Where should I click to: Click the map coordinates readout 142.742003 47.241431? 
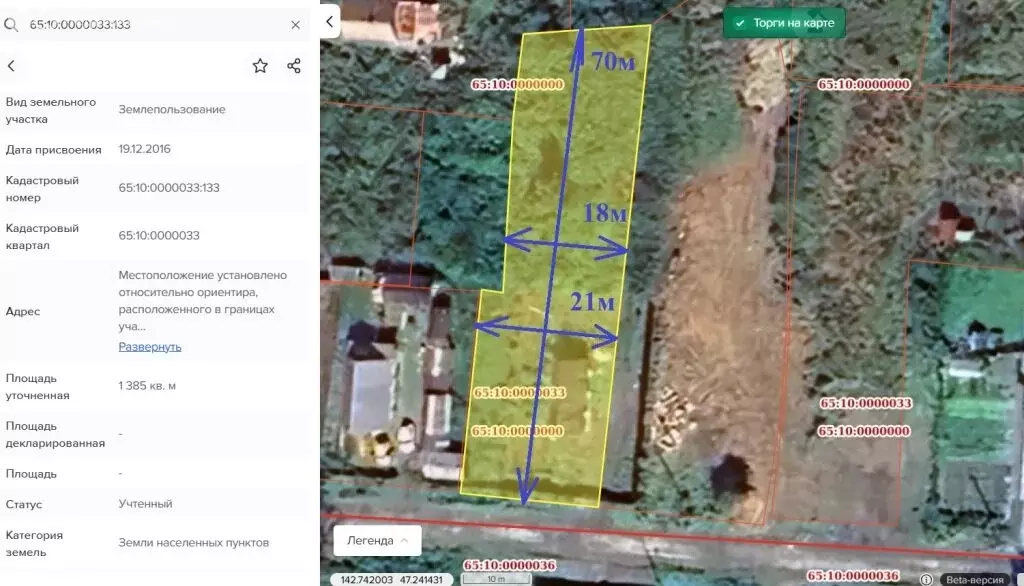[396, 579]
